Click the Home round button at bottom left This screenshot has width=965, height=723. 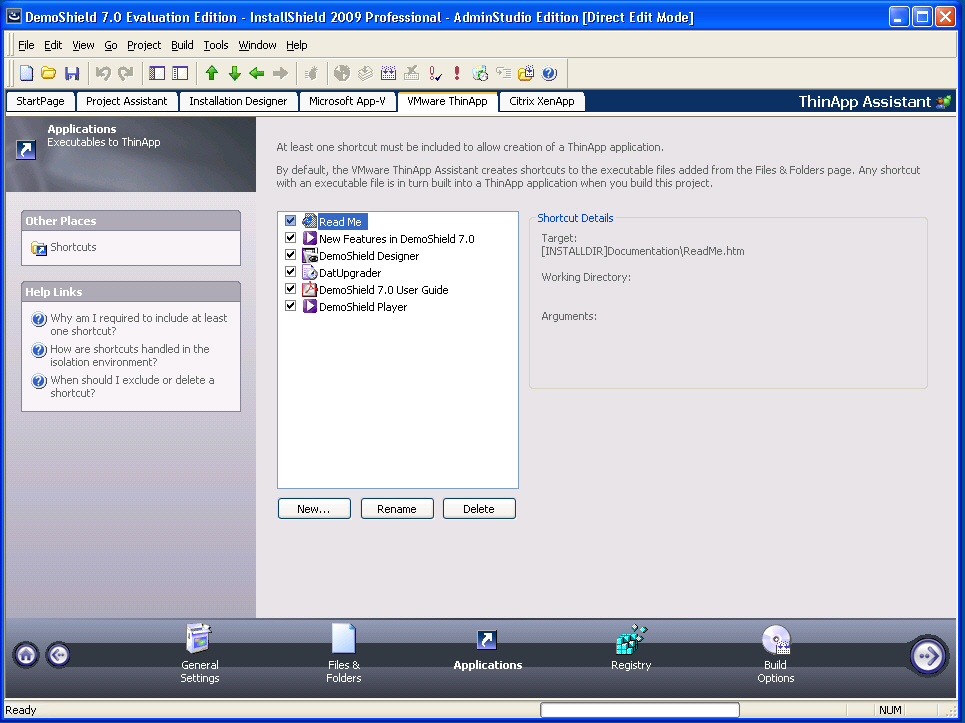(26, 655)
